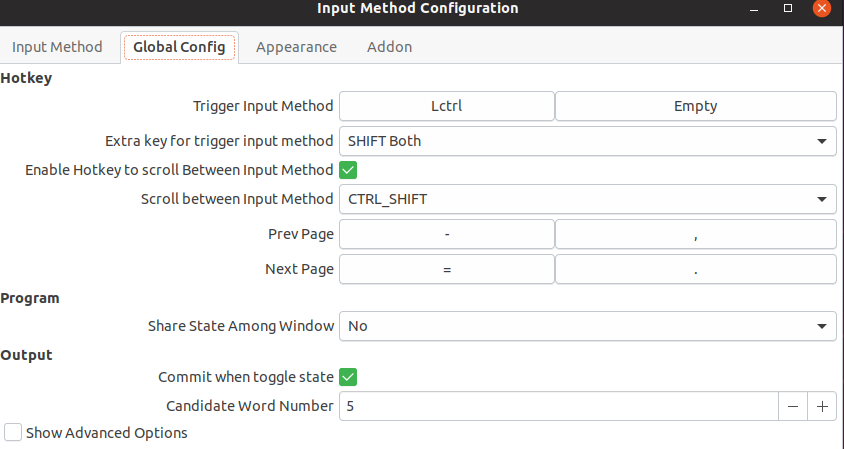The image size is (844, 449).
Task: Open Share State Among Window dropdown
Action: [x=588, y=326]
